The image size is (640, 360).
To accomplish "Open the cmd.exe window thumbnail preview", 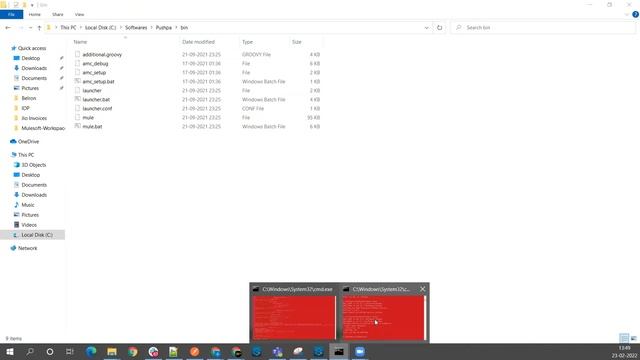I will pos(294,318).
